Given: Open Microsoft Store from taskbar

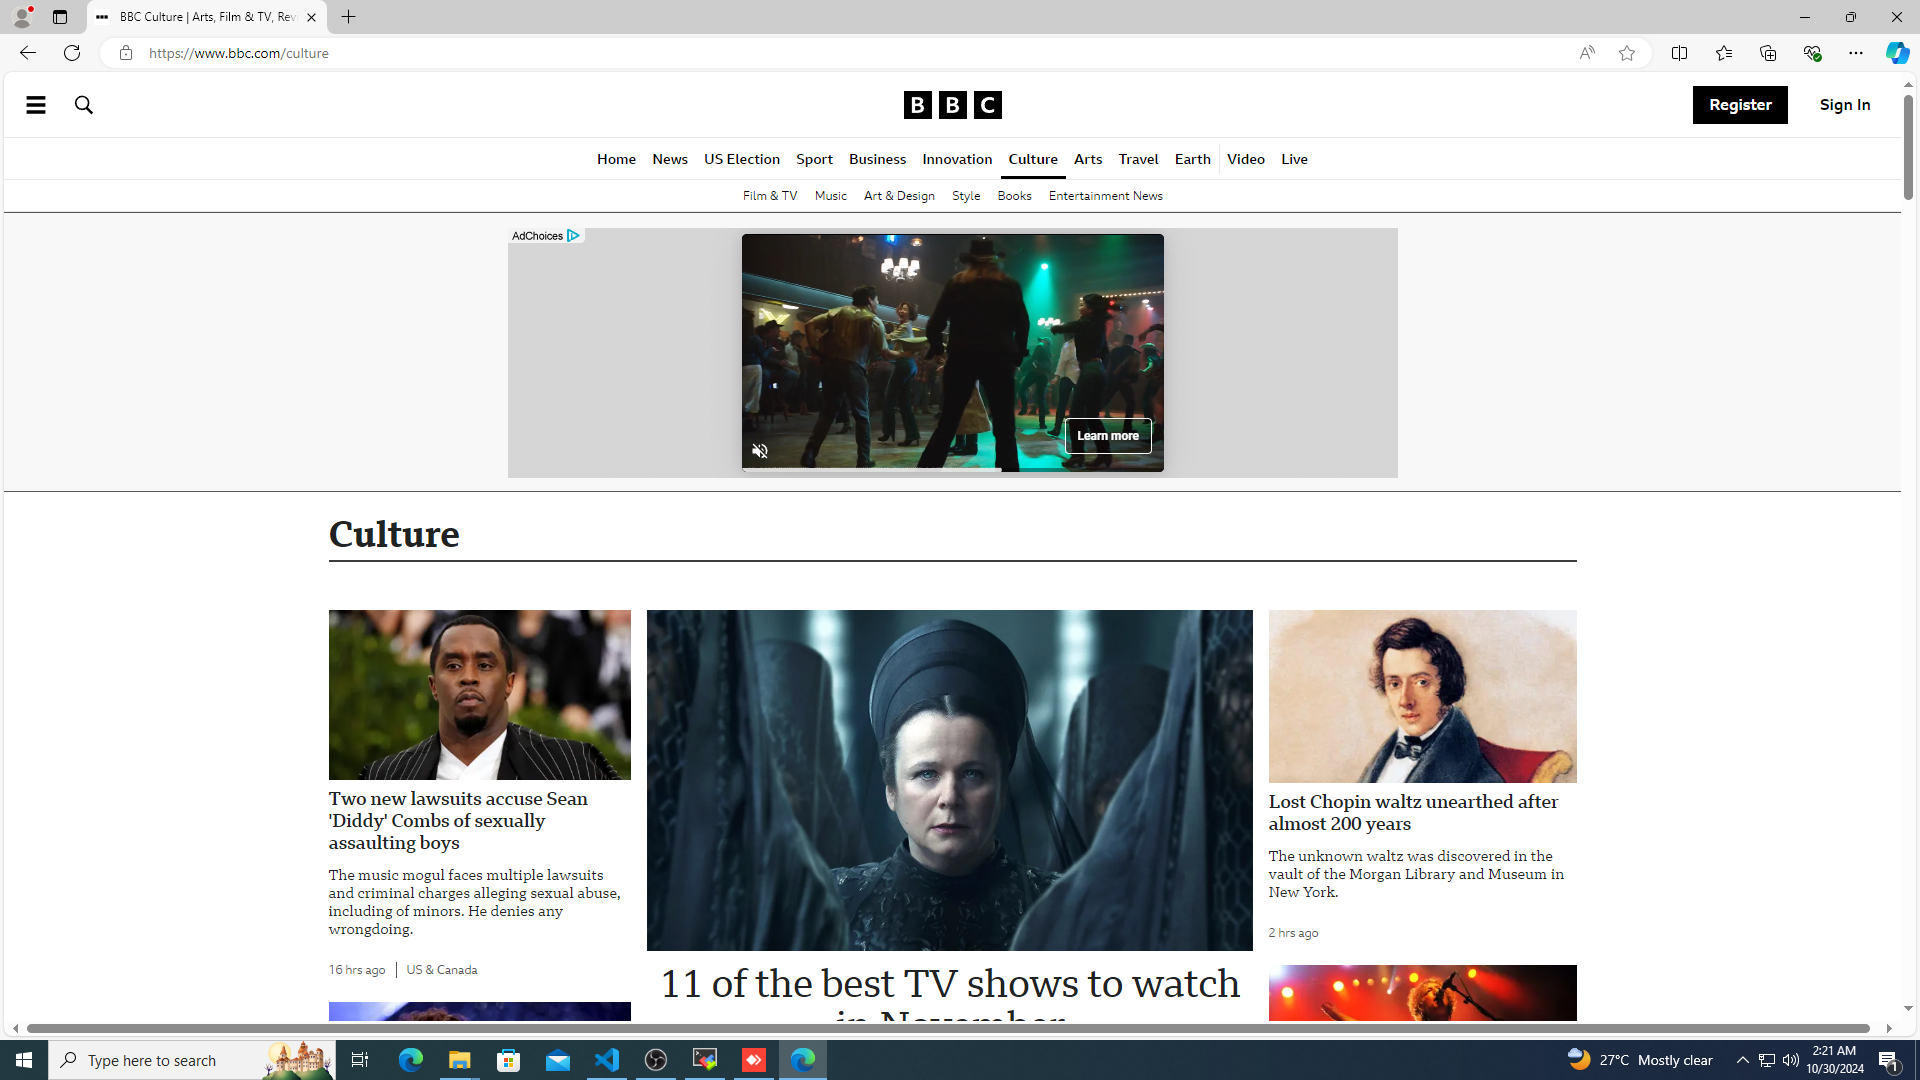Looking at the screenshot, I should [509, 1060].
